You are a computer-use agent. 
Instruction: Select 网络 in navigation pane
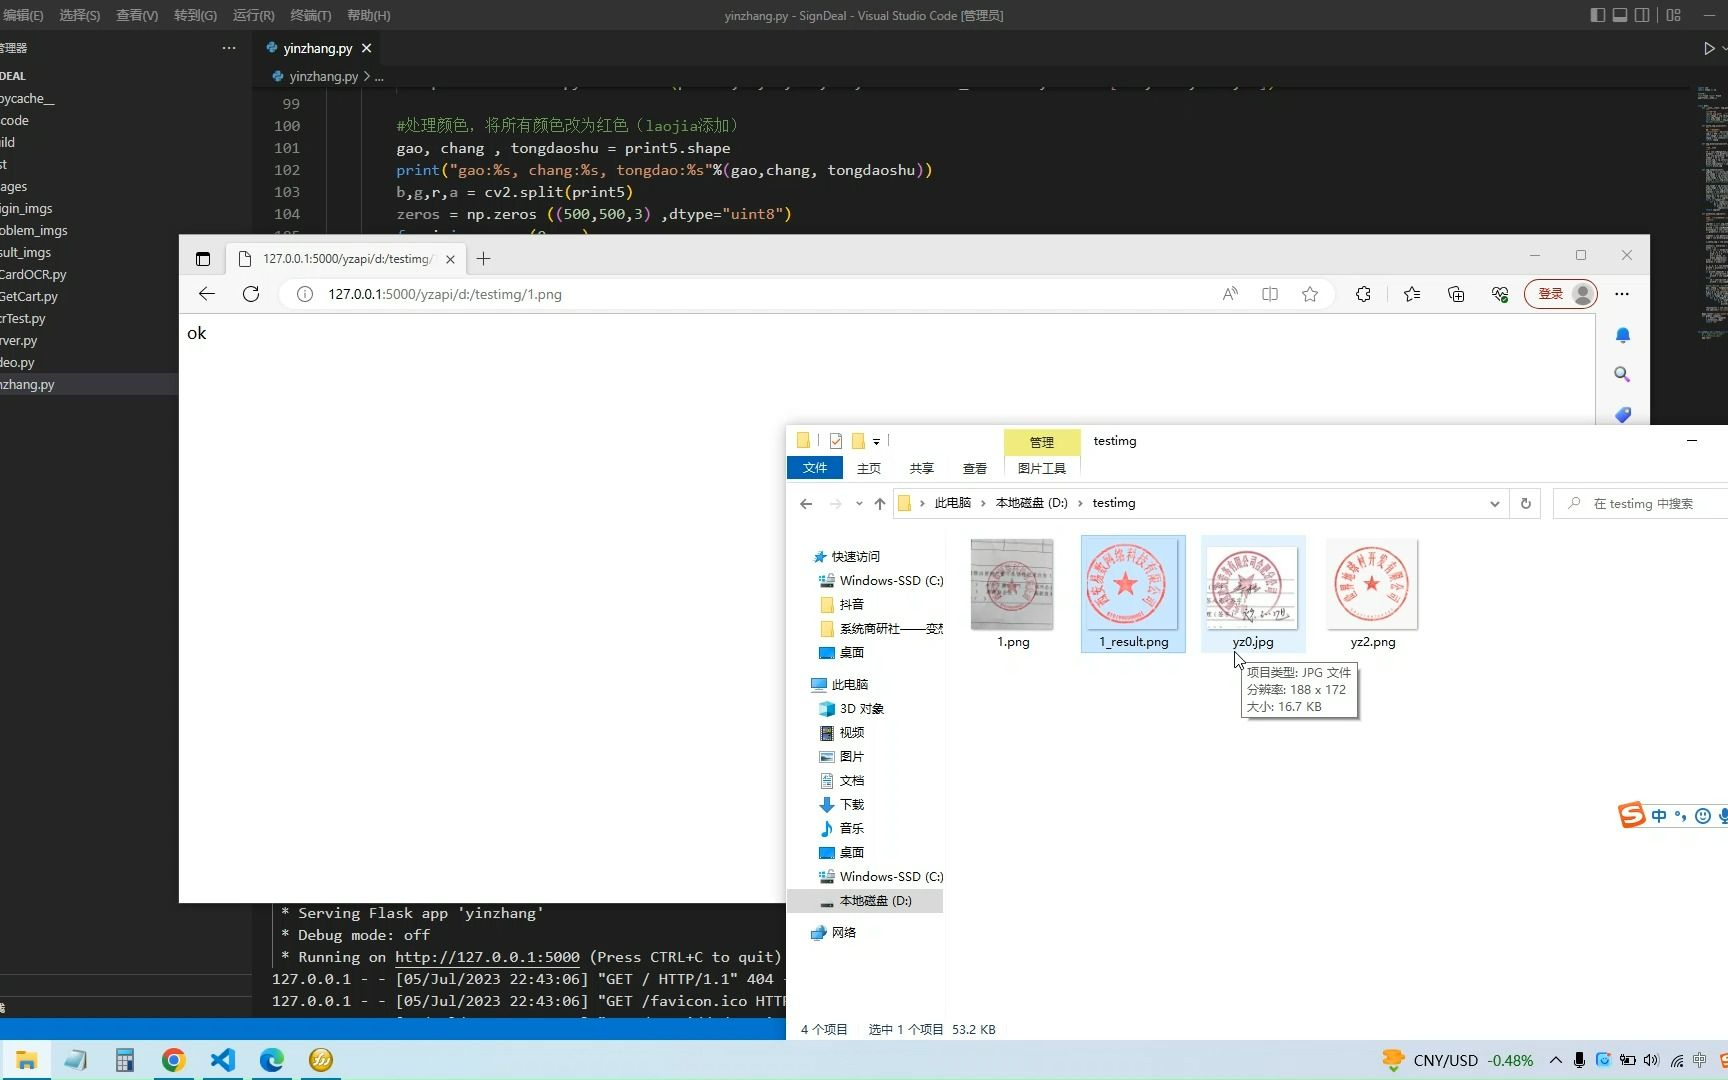844,933
